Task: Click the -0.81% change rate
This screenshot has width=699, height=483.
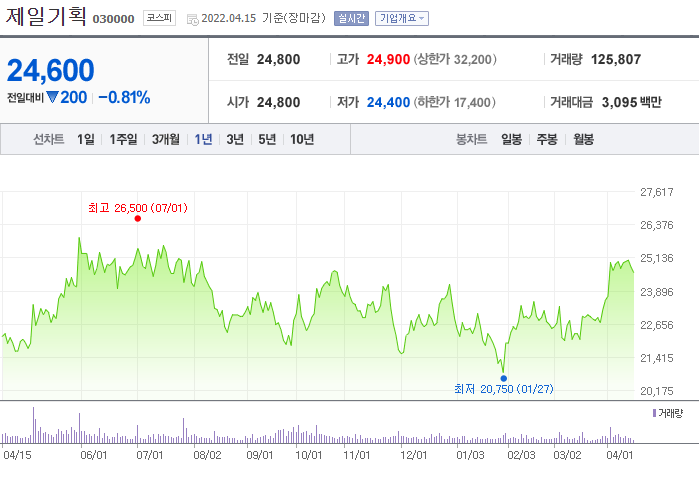Action: [x=124, y=97]
